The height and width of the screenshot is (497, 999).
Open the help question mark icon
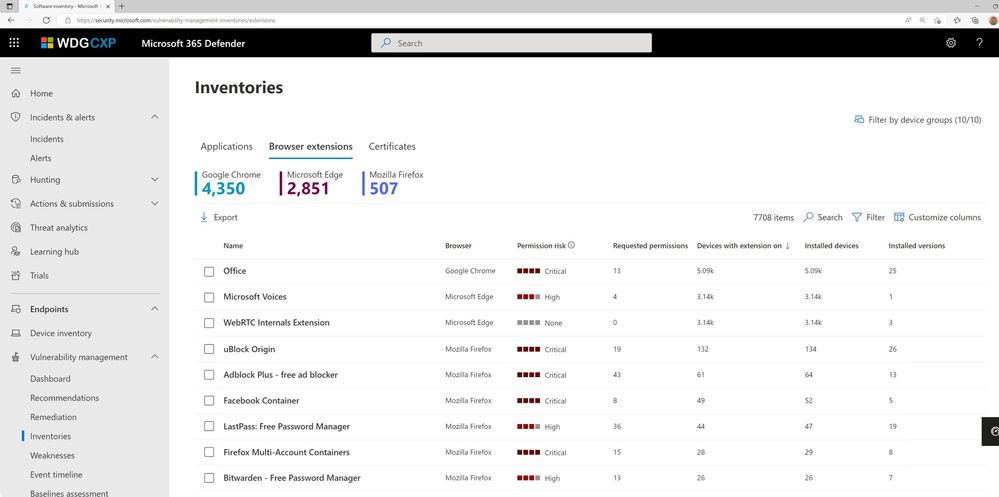click(x=979, y=43)
